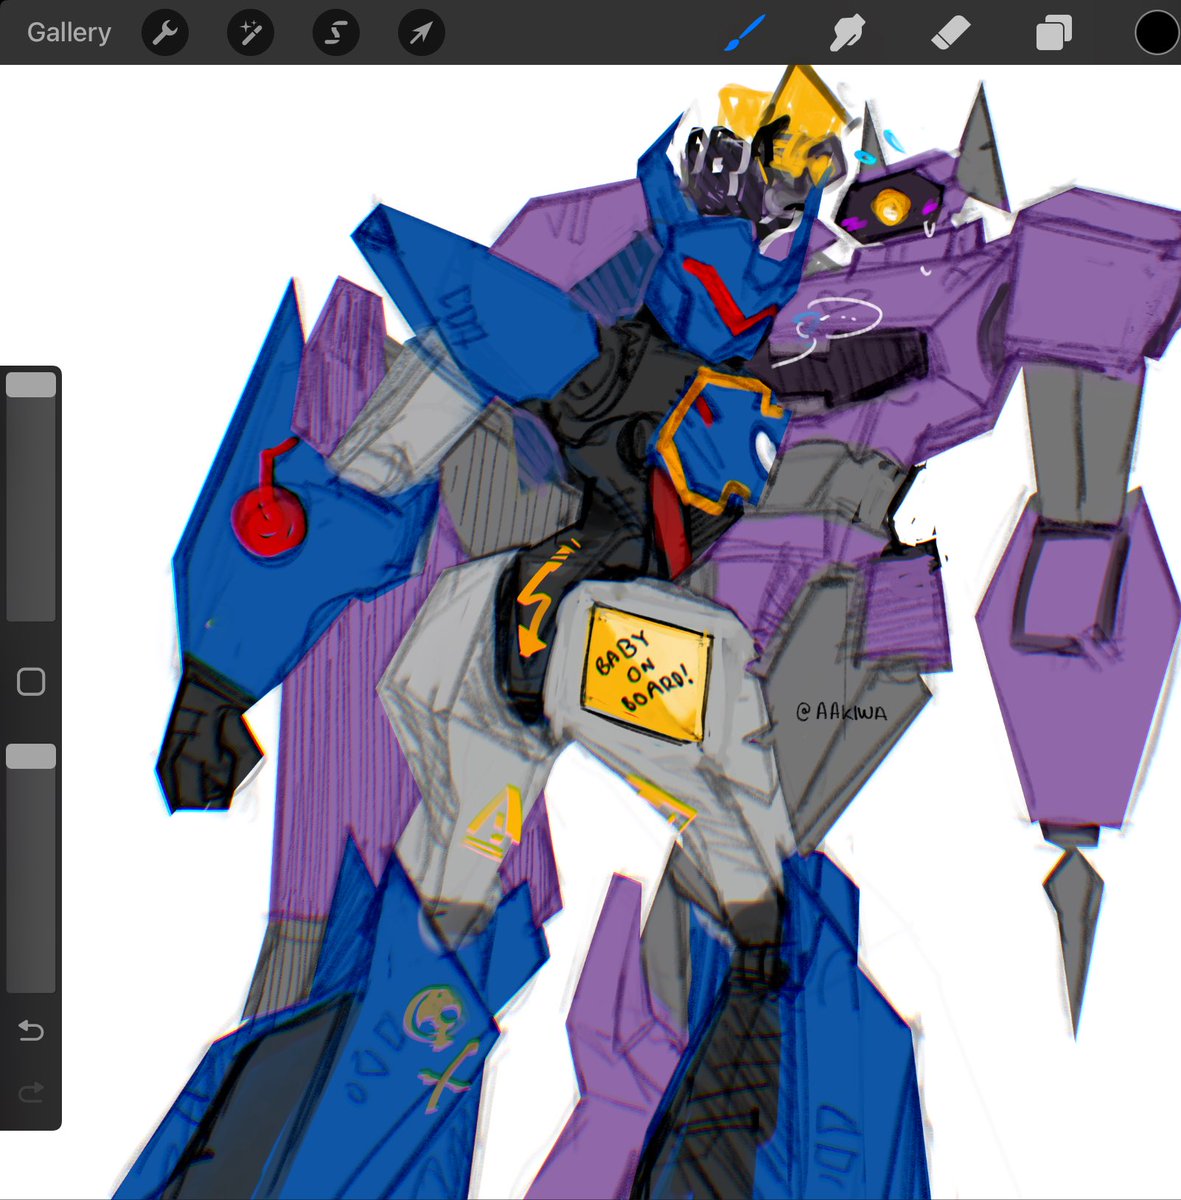Screen dimensions: 1181x1200
Task: Return to the Gallery
Action: 69,32
